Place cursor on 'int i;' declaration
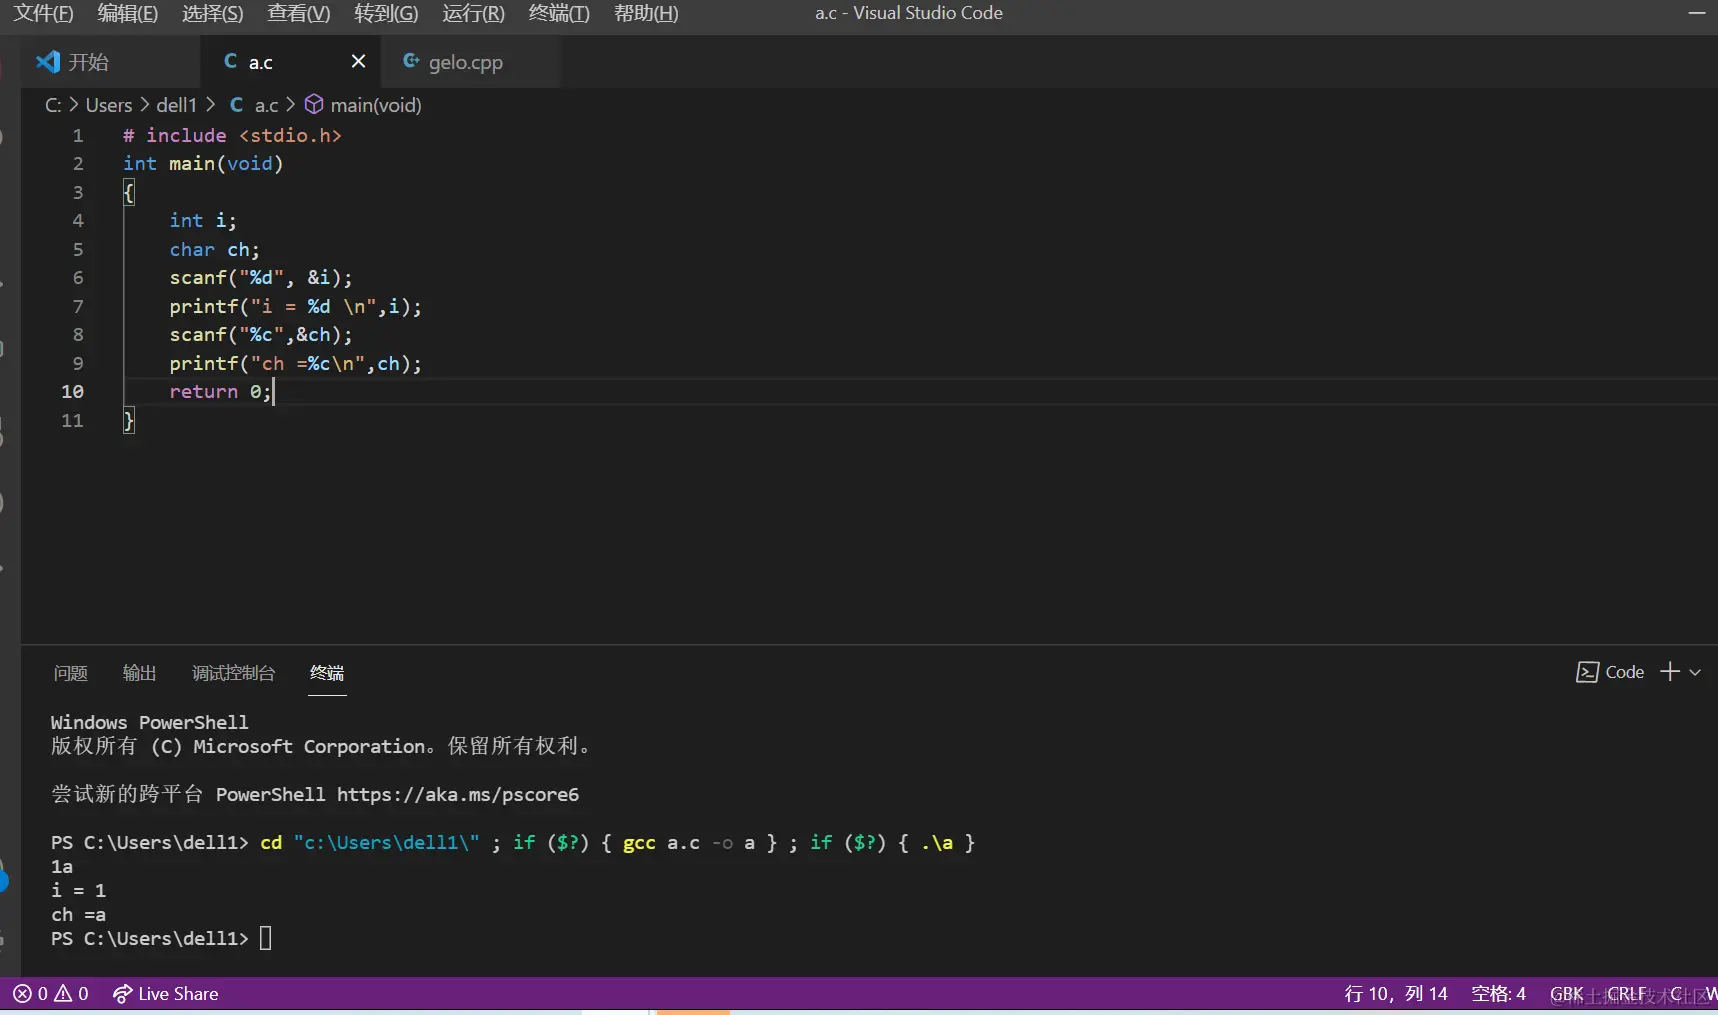The width and height of the screenshot is (1718, 1015). point(203,220)
